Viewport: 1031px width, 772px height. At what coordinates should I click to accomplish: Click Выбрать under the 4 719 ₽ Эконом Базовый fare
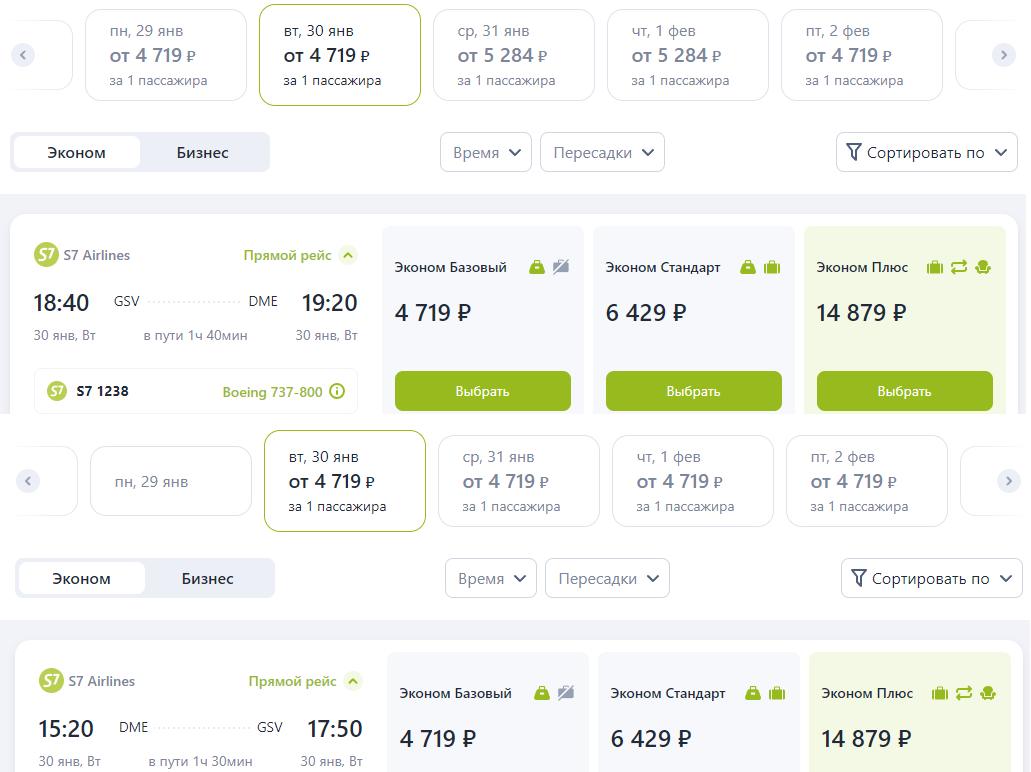coord(483,391)
